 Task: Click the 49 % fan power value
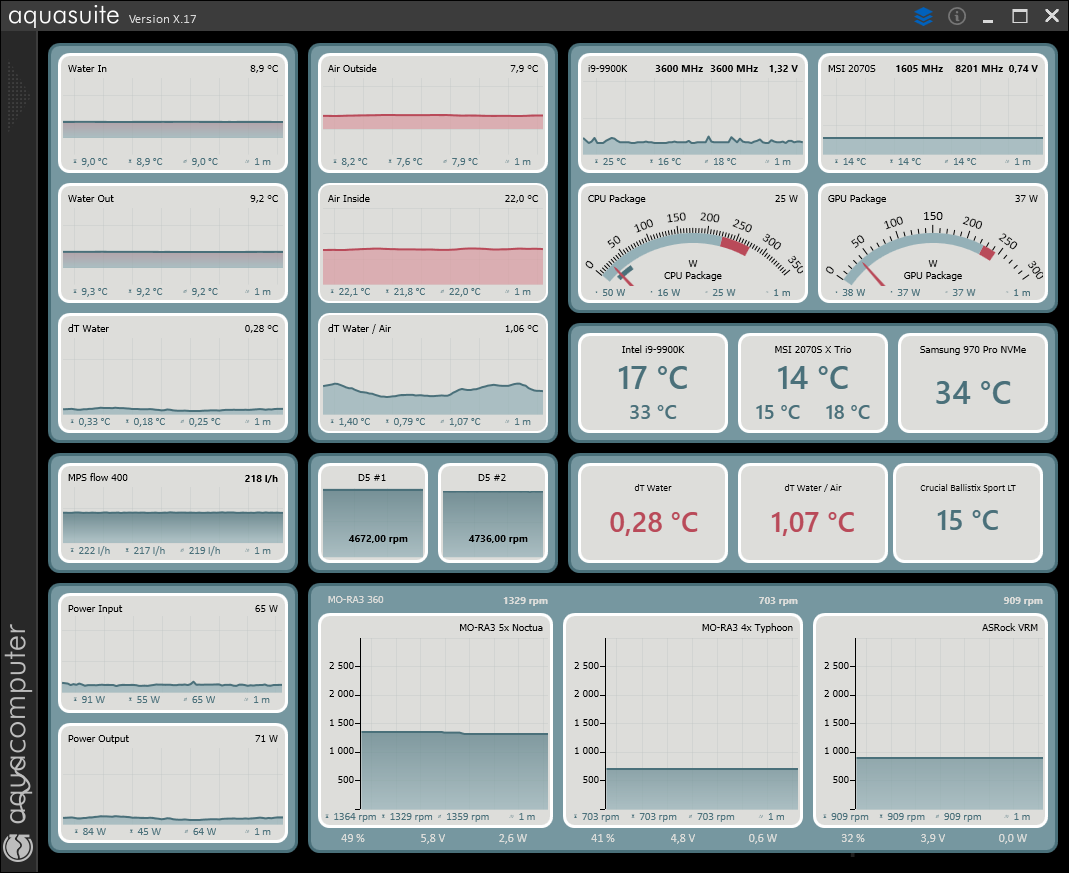point(352,838)
